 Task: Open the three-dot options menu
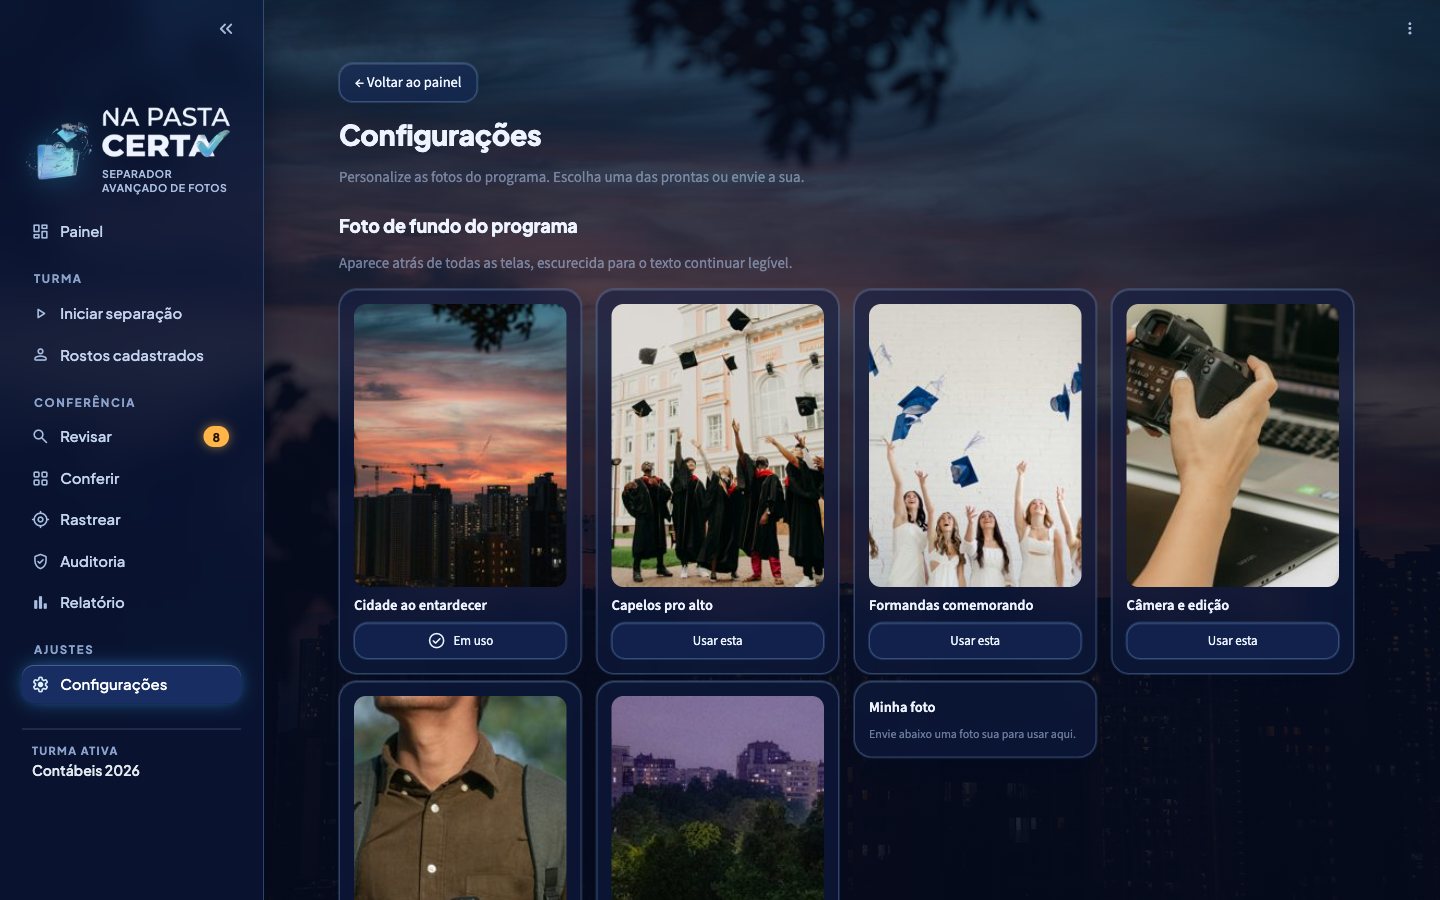[x=1410, y=29]
